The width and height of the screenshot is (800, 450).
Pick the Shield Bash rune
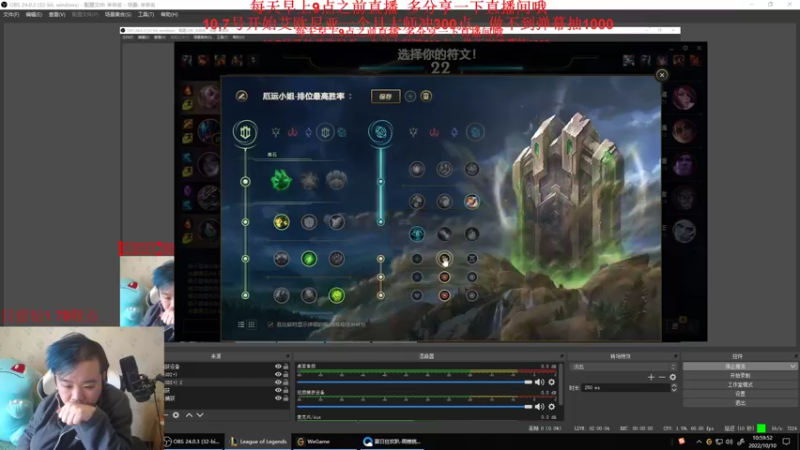(336, 222)
